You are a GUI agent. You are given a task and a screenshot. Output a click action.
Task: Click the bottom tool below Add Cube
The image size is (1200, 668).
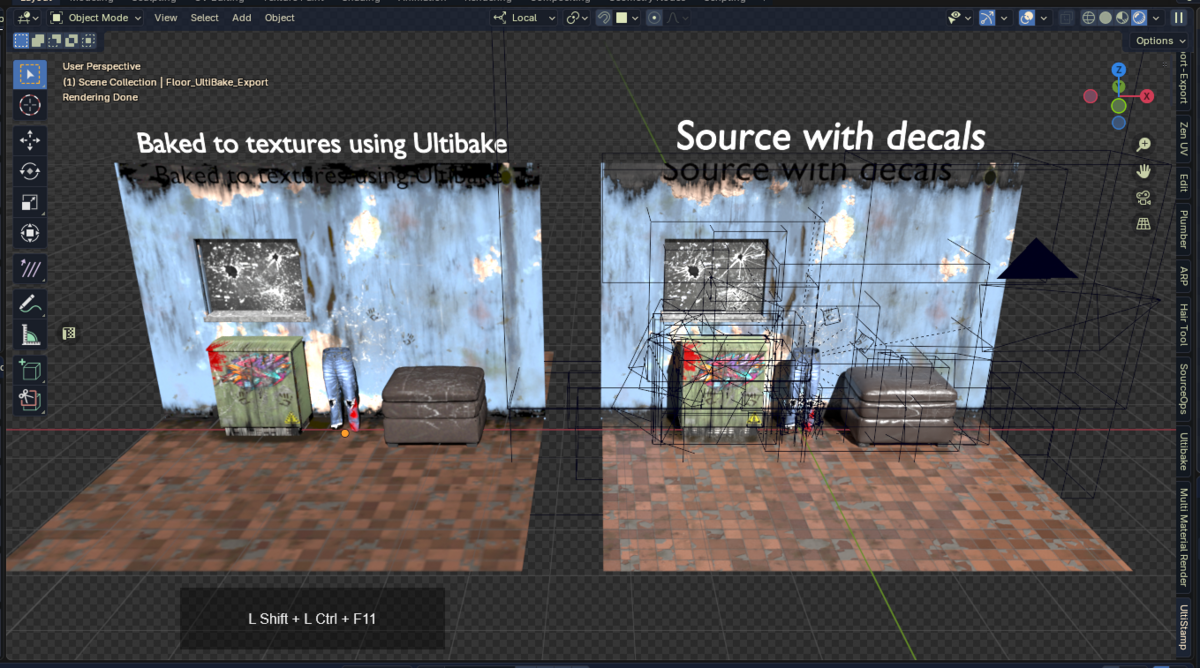[x=30, y=401]
